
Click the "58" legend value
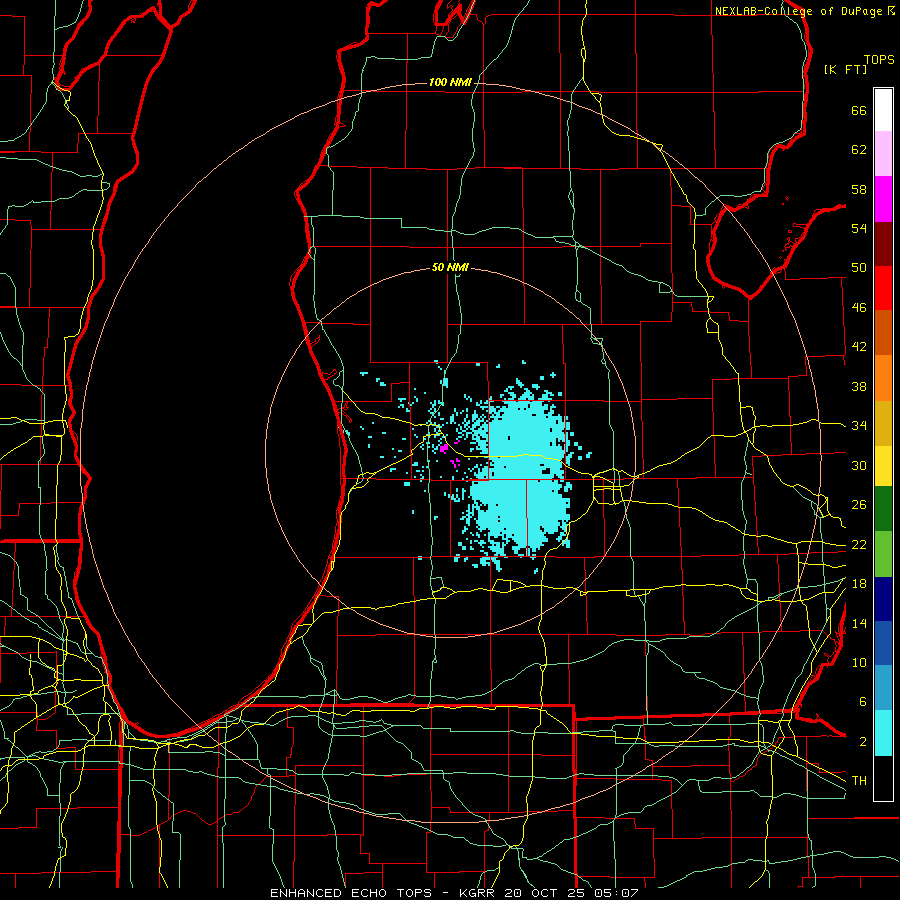tap(859, 189)
